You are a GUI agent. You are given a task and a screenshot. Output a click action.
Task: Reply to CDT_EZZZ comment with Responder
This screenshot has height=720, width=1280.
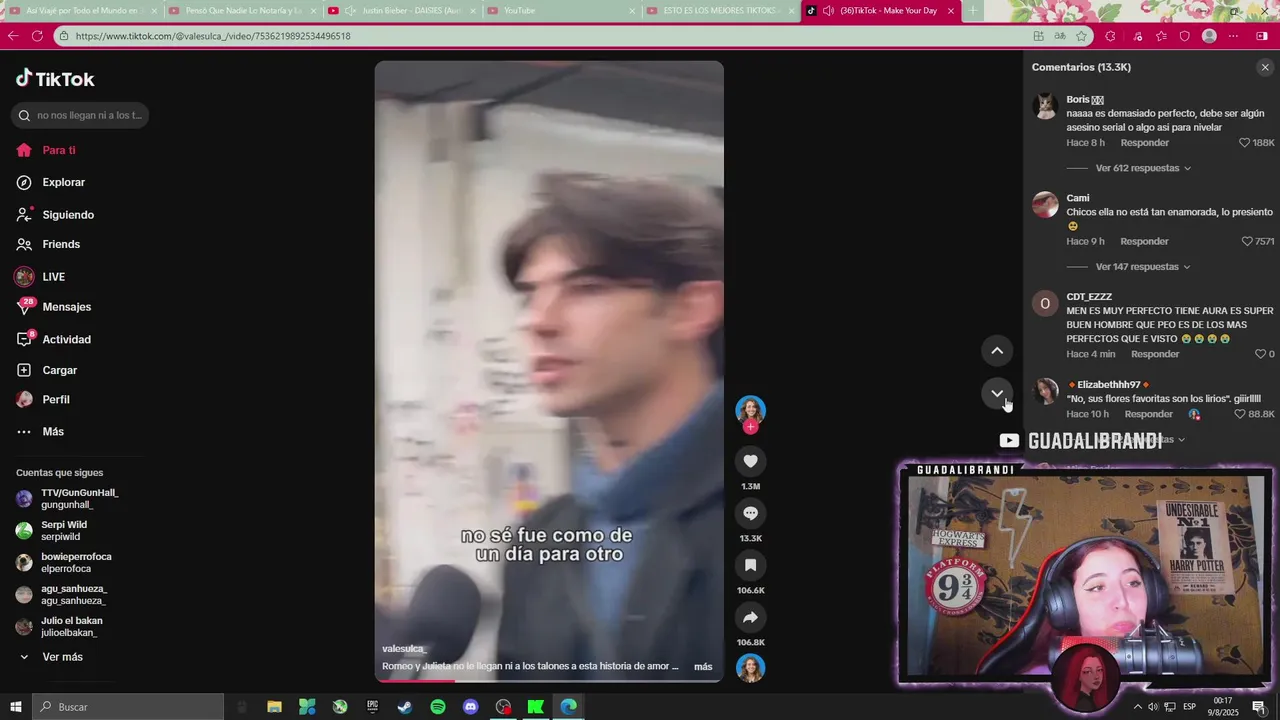pyautogui.click(x=1155, y=354)
